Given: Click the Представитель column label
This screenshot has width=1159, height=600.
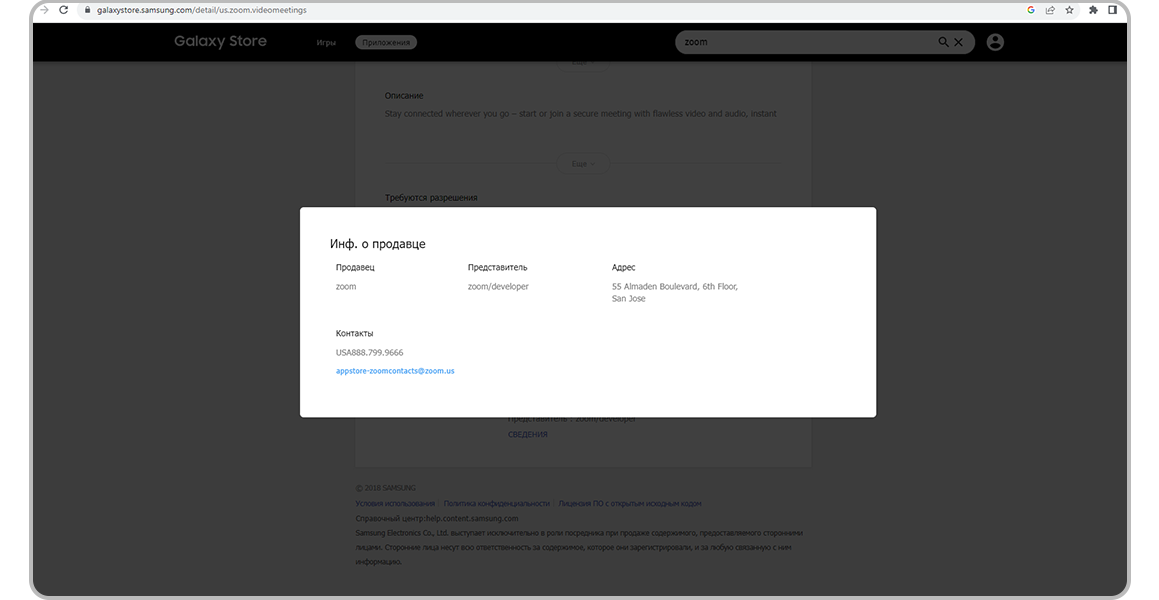Looking at the screenshot, I should [497, 267].
